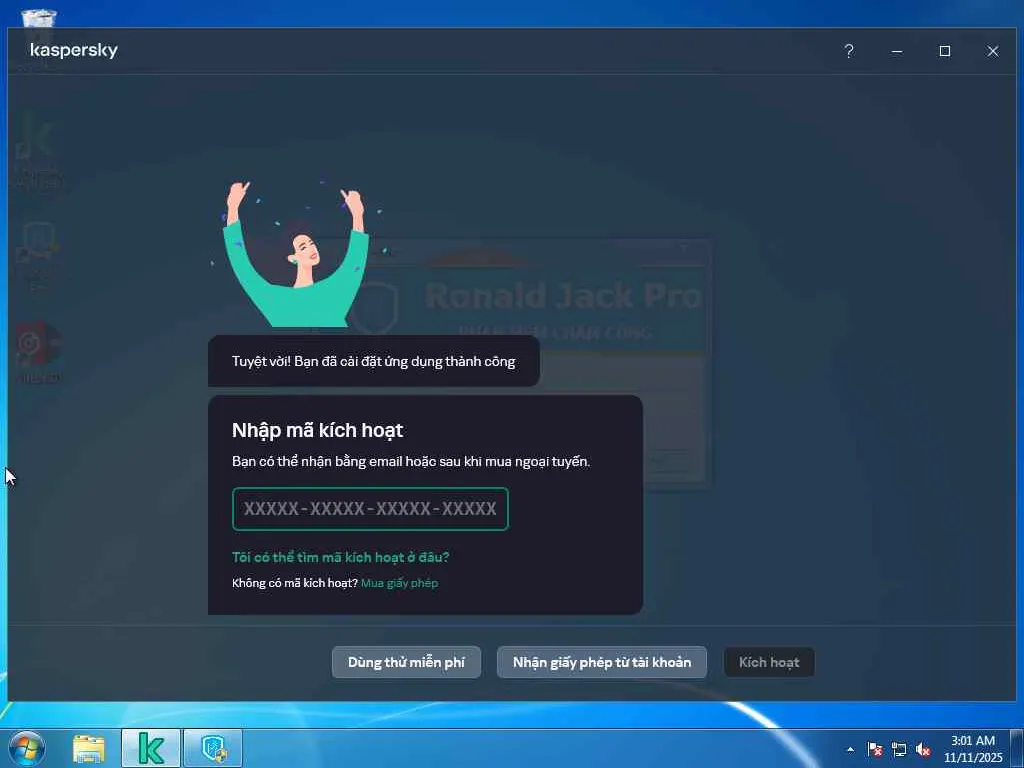
Task: Open the Windows Start menu orb
Action: coord(27,748)
